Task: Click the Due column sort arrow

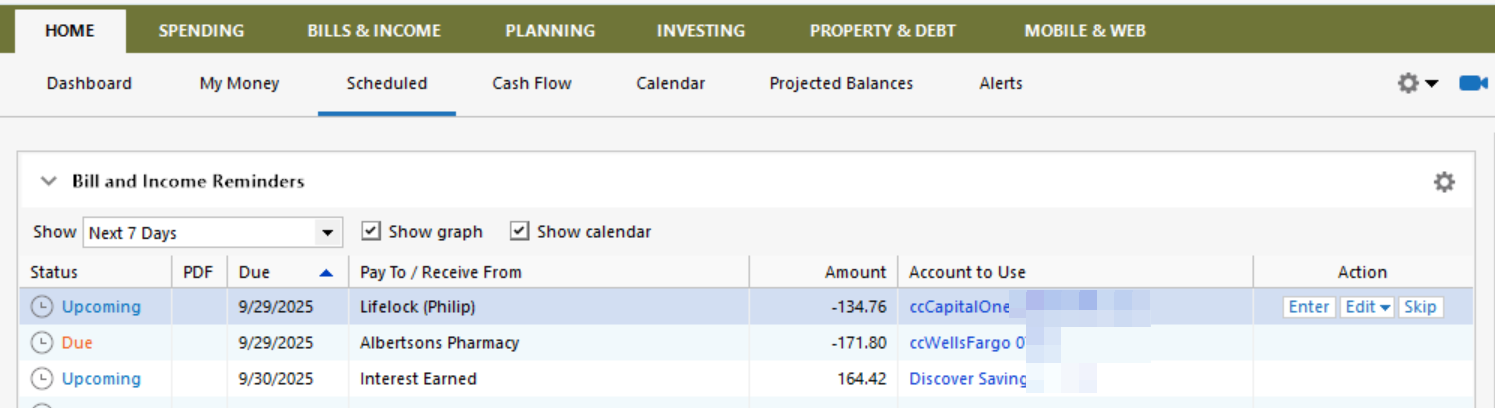Action: click(326, 272)
